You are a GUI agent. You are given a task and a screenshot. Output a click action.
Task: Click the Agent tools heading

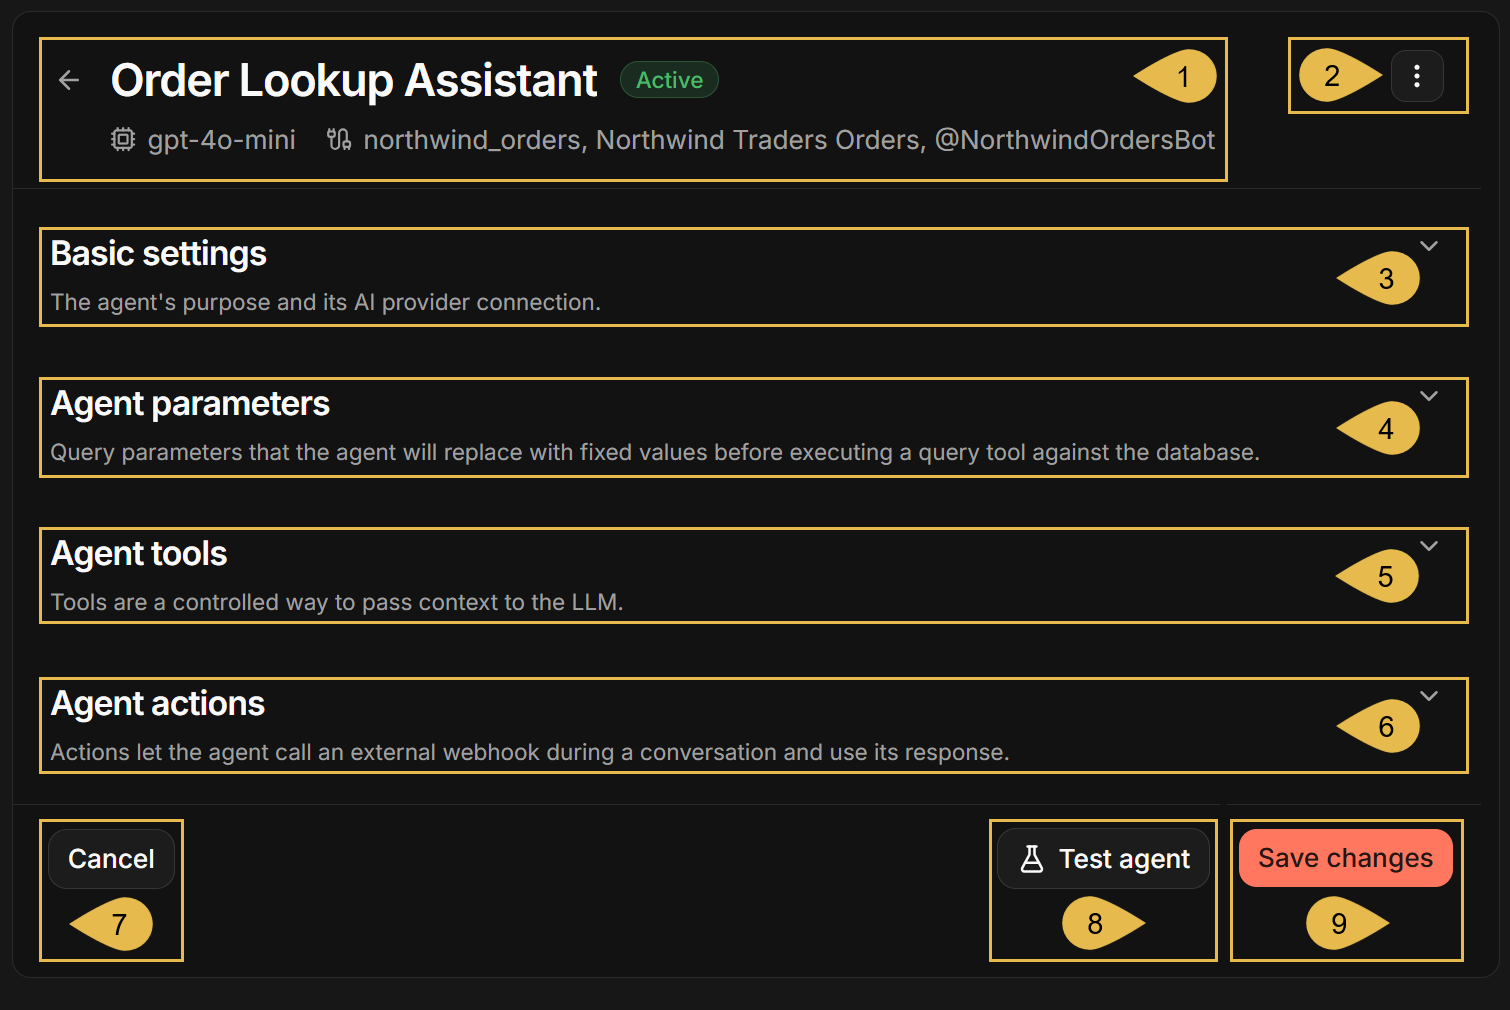139,554
